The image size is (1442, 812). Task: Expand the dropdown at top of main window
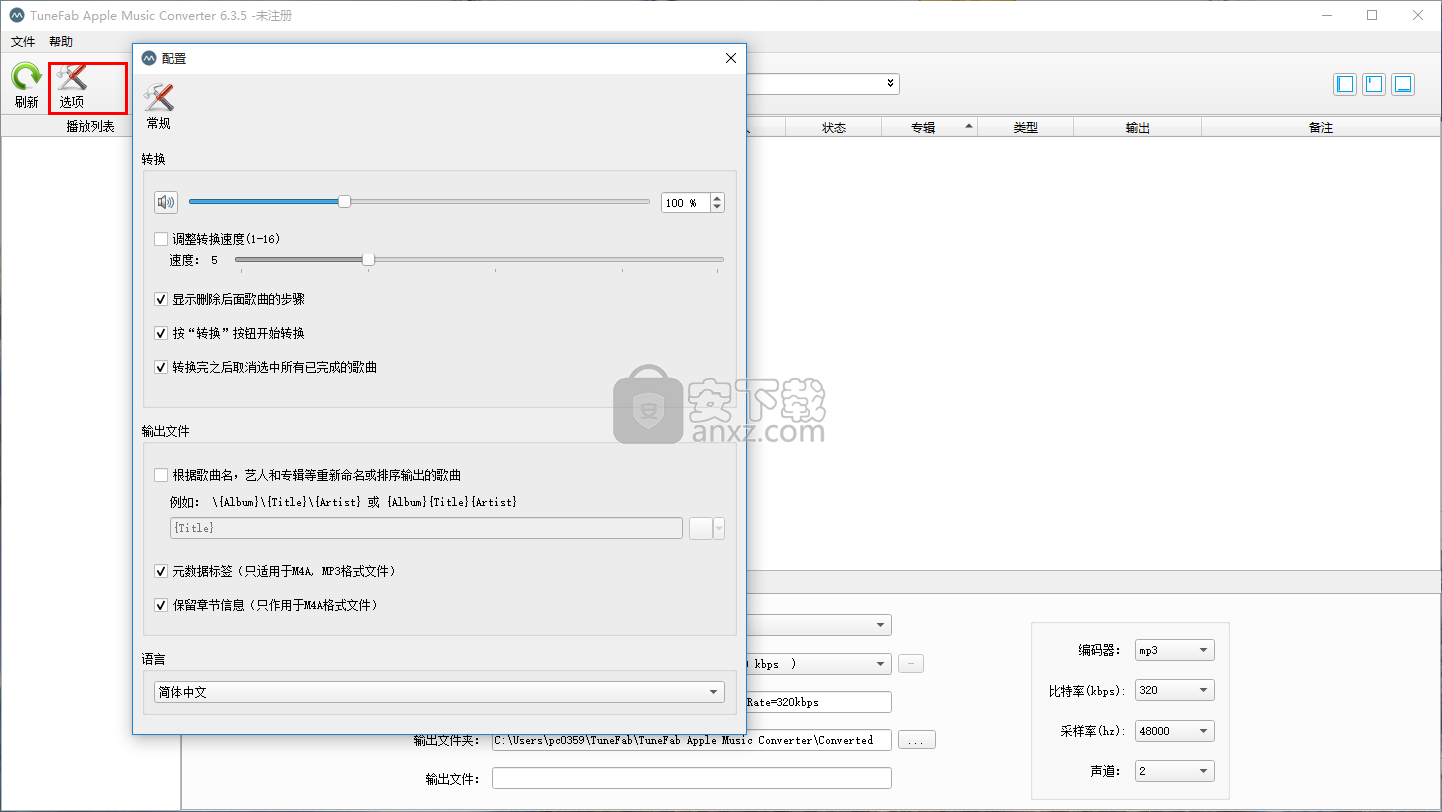[x=891, y=84]
